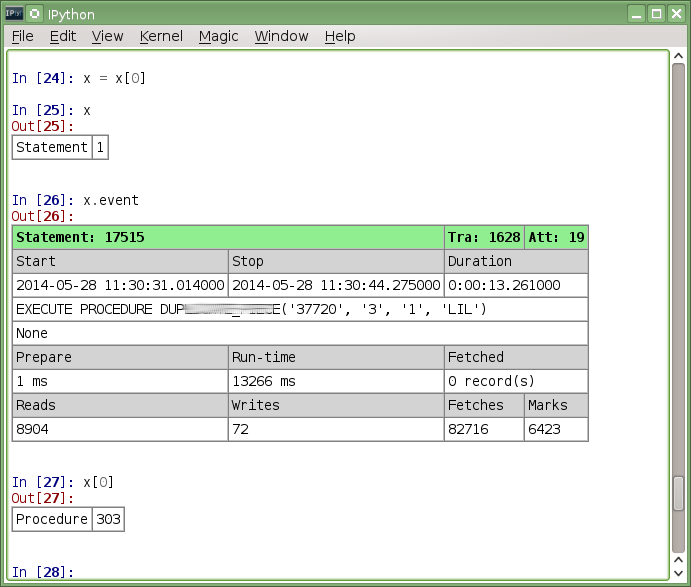Click the EXECUTE PROCEDURE statement row
Viewport: 691px width, 587px height.
click(x=300, y=309)
